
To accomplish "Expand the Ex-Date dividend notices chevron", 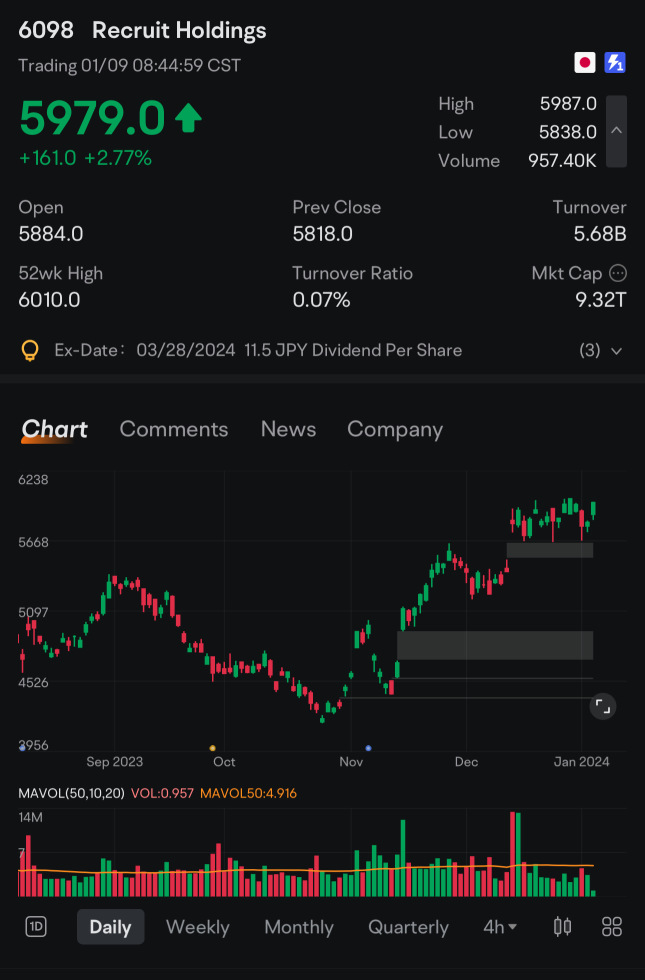I will pyautogui.click(x=616, y=351).
